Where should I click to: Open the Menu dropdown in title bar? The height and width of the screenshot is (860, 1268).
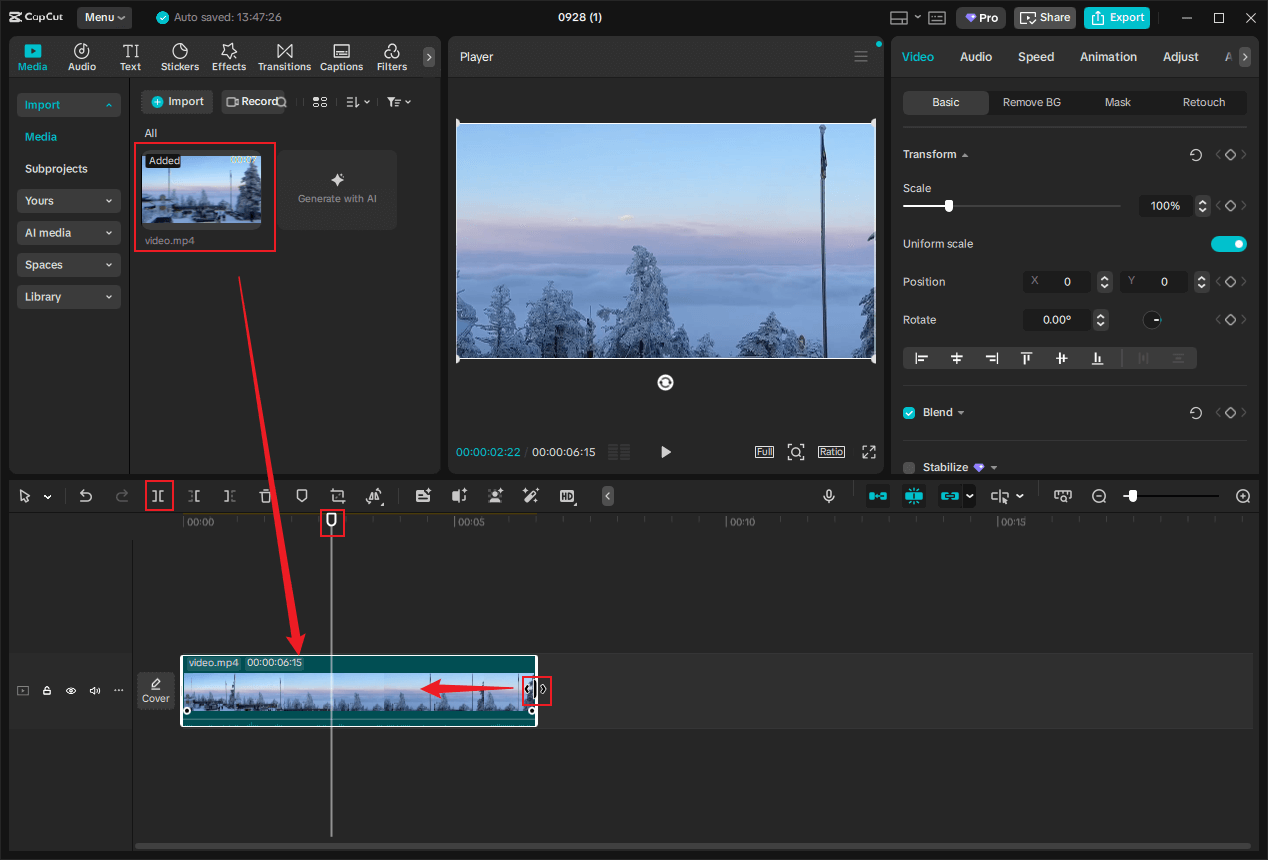coord(104,18)
